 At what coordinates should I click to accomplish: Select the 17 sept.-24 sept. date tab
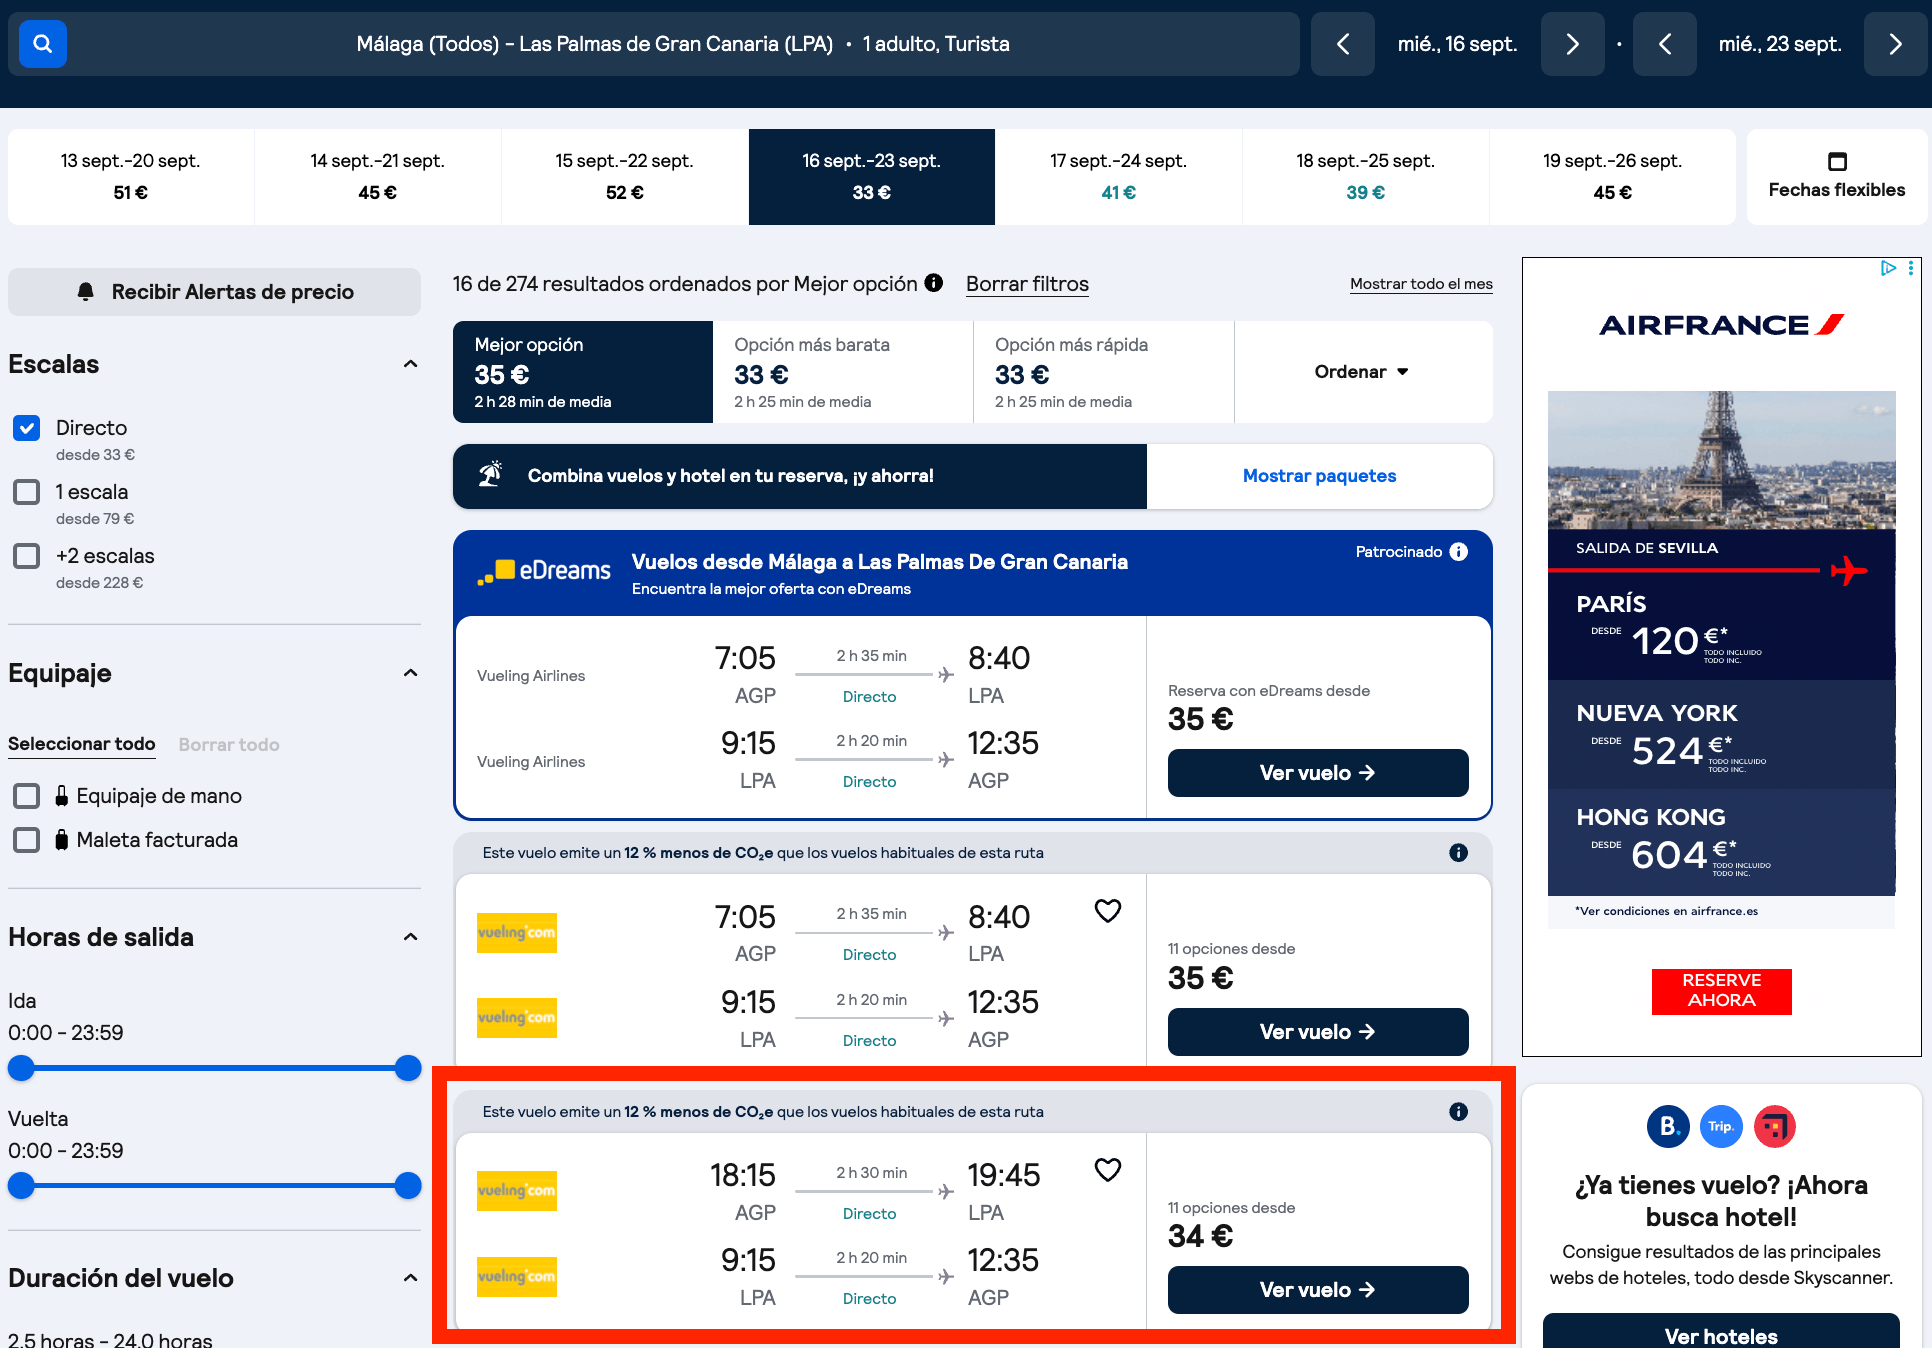tap(1119, 176)
